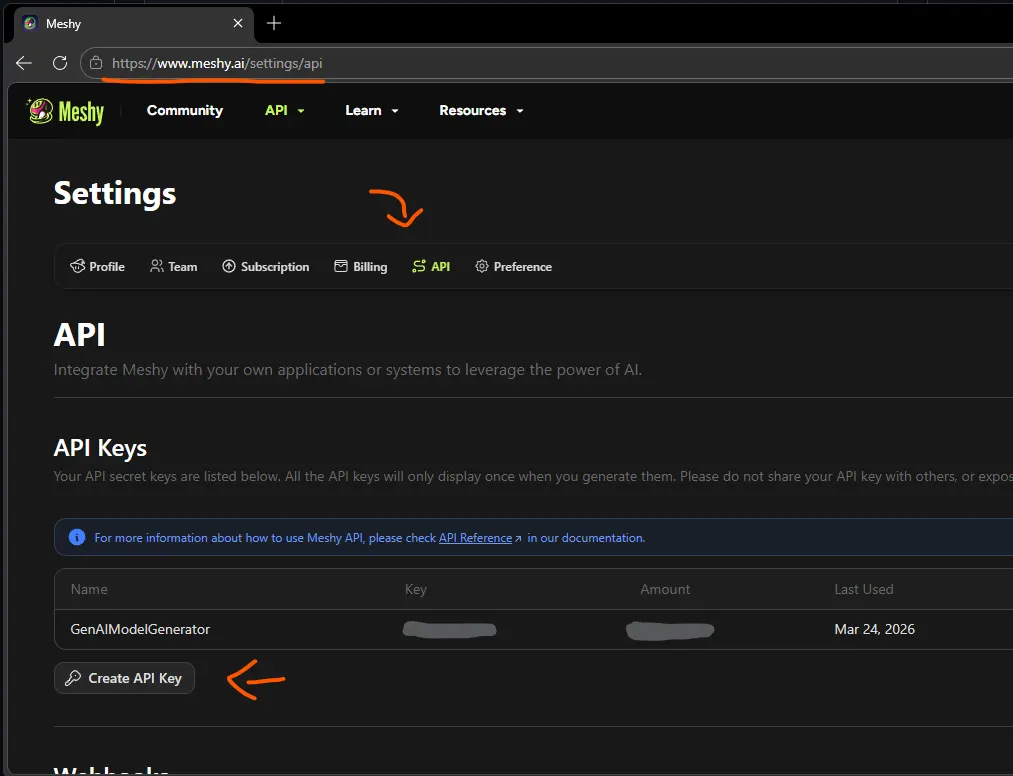The width and height of the screenshot is (1013, 776).
Task: Click the Amount column header
Action: [x=665, y=589]
